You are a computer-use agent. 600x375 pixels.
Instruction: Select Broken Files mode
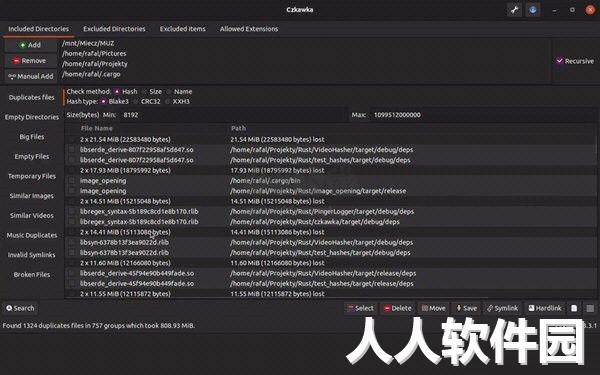coord(32,275)
